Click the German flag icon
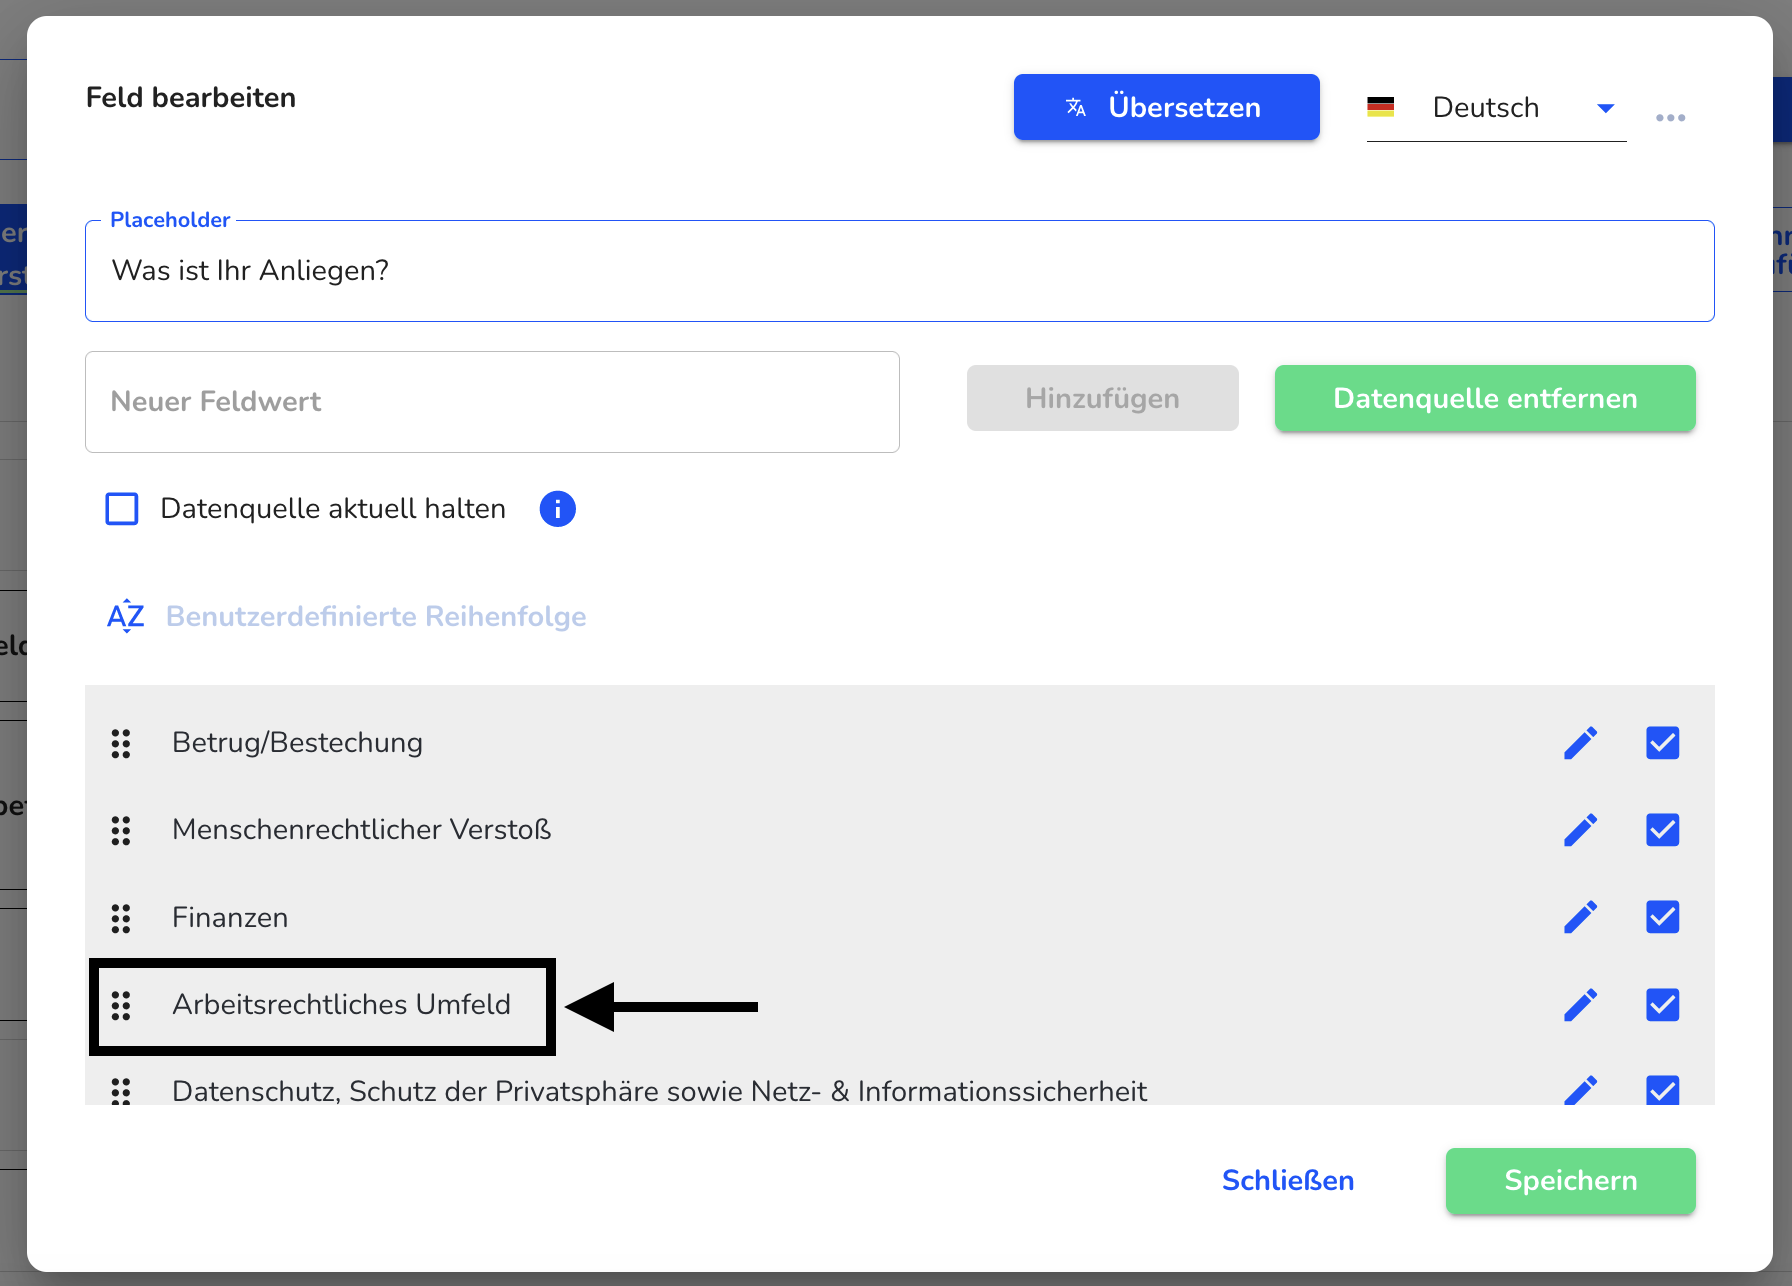 tap(1381, 107)
